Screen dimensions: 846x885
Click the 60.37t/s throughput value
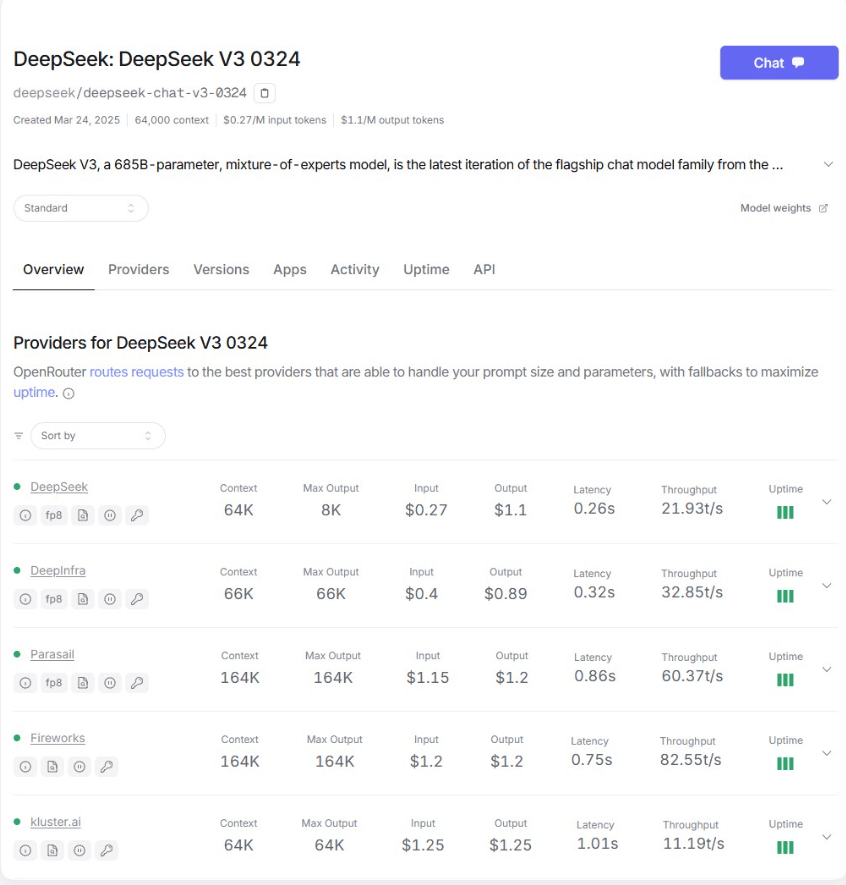[x=692, y=676]
